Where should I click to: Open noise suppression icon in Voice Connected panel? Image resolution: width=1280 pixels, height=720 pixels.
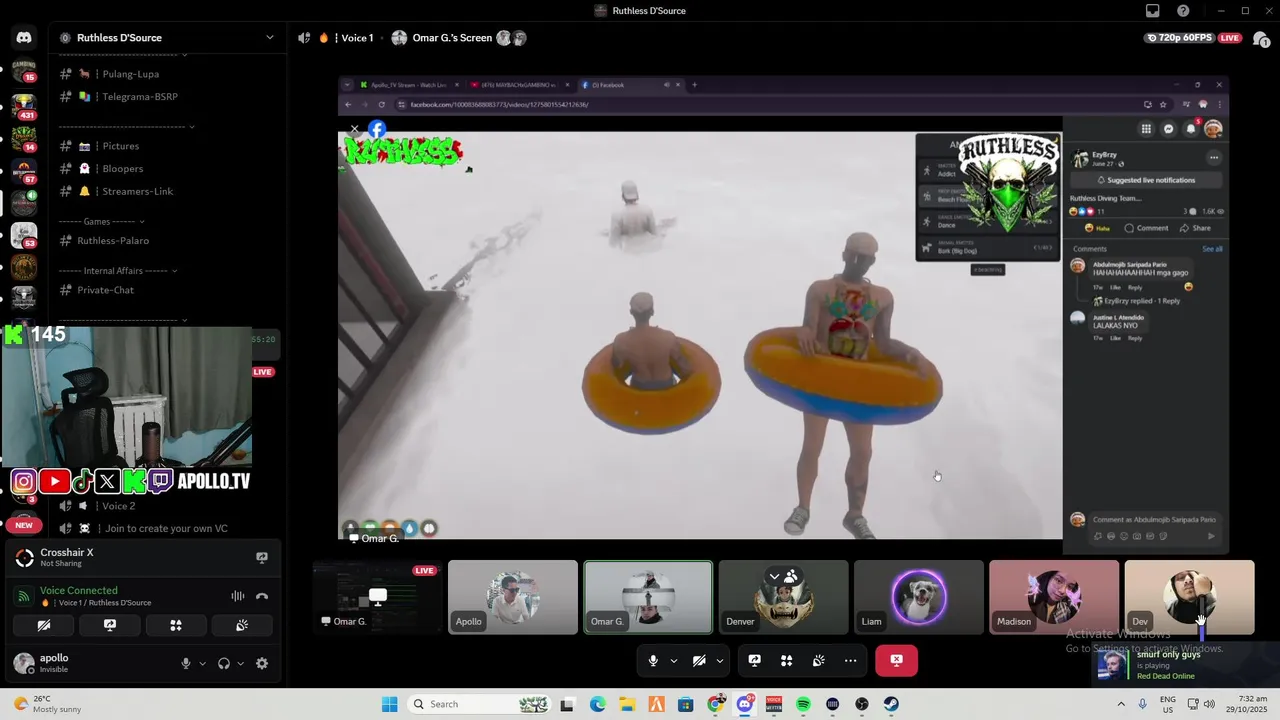pyautogui.click(x=238, y=596)
